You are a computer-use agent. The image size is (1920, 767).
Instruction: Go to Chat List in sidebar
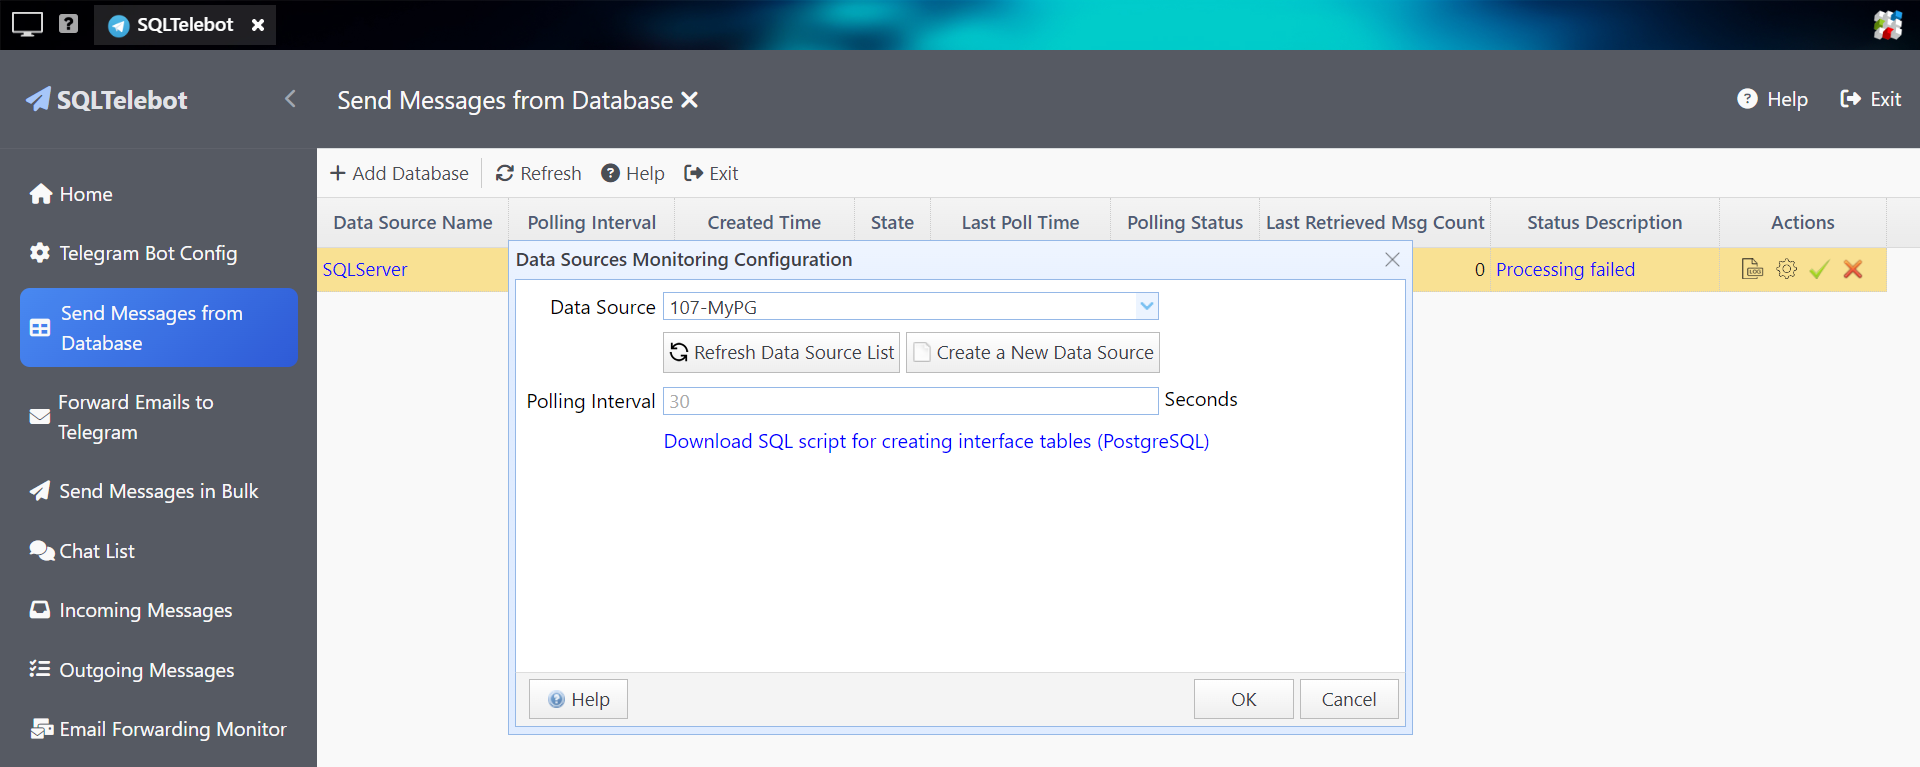(x=96, y=551)
